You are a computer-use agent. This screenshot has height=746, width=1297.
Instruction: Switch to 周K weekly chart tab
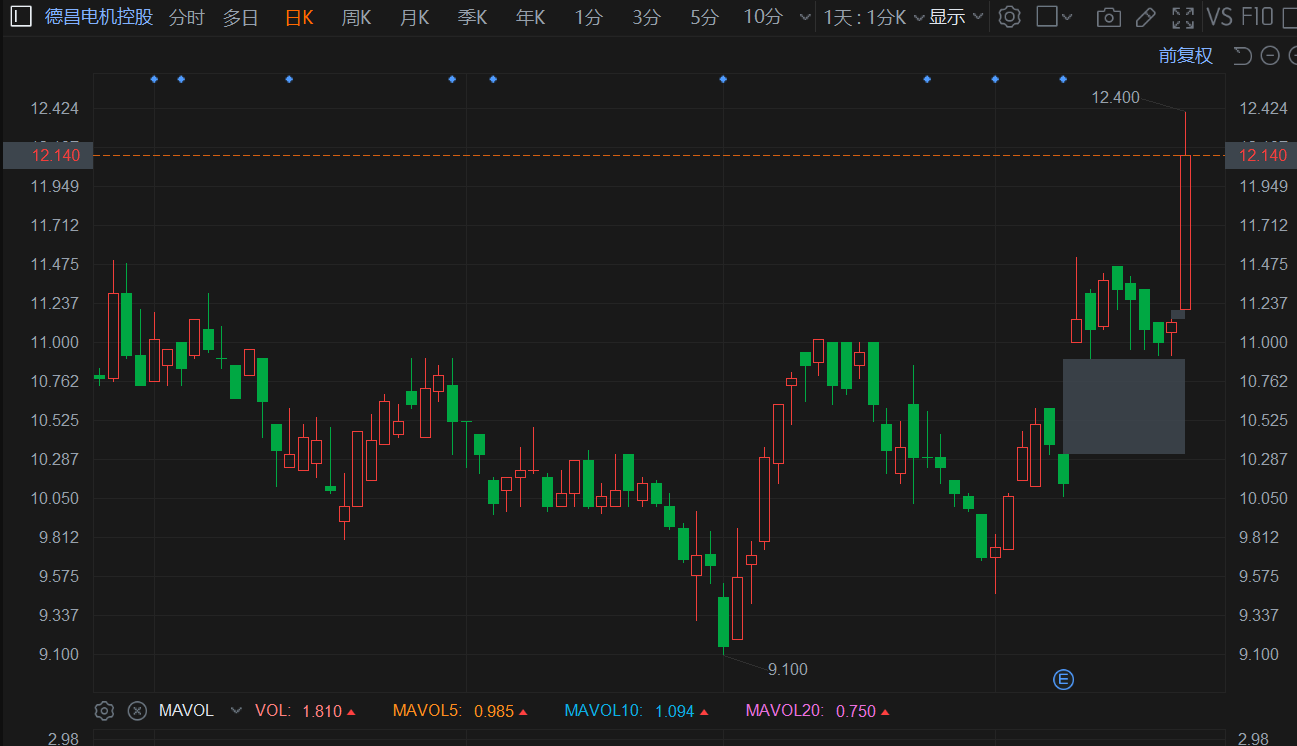[x=356, y=17]
